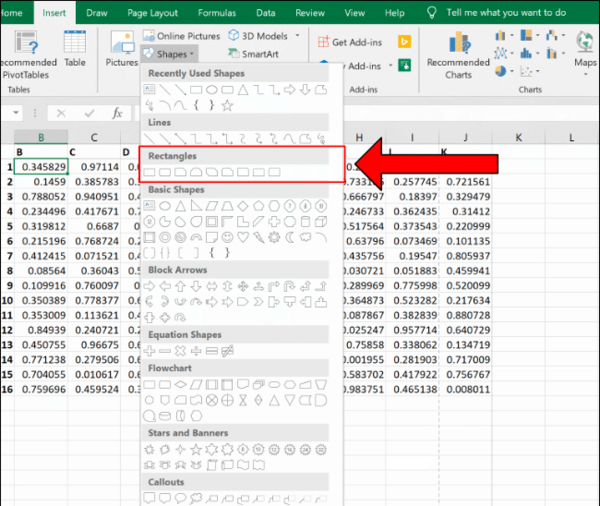
Task: Pick the flowchart decision diamond shape
Action: 180,384
